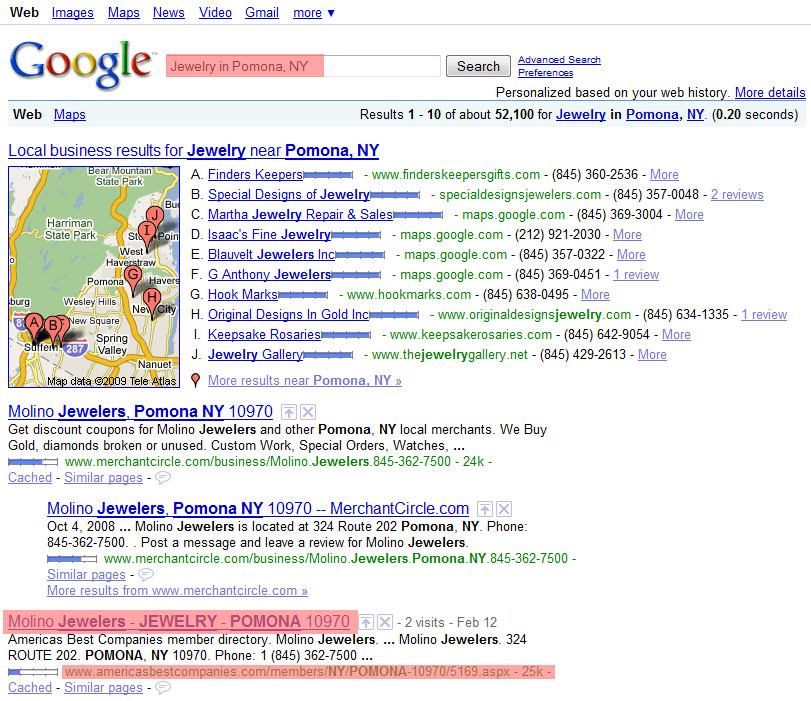
Task: Click the relevance bar beside americasbestcompanies.com URL
Action: 33,672
